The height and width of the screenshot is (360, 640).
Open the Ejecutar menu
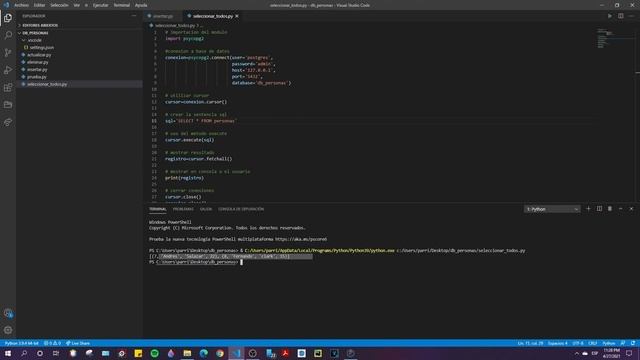click(x=100, y=5)
